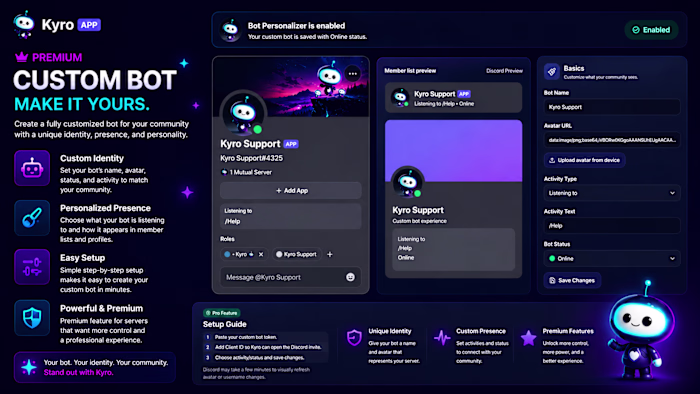The width and height of the screenshot is (700, 394).
Task: Click the mutual server icon
Action: coord(224,172)
